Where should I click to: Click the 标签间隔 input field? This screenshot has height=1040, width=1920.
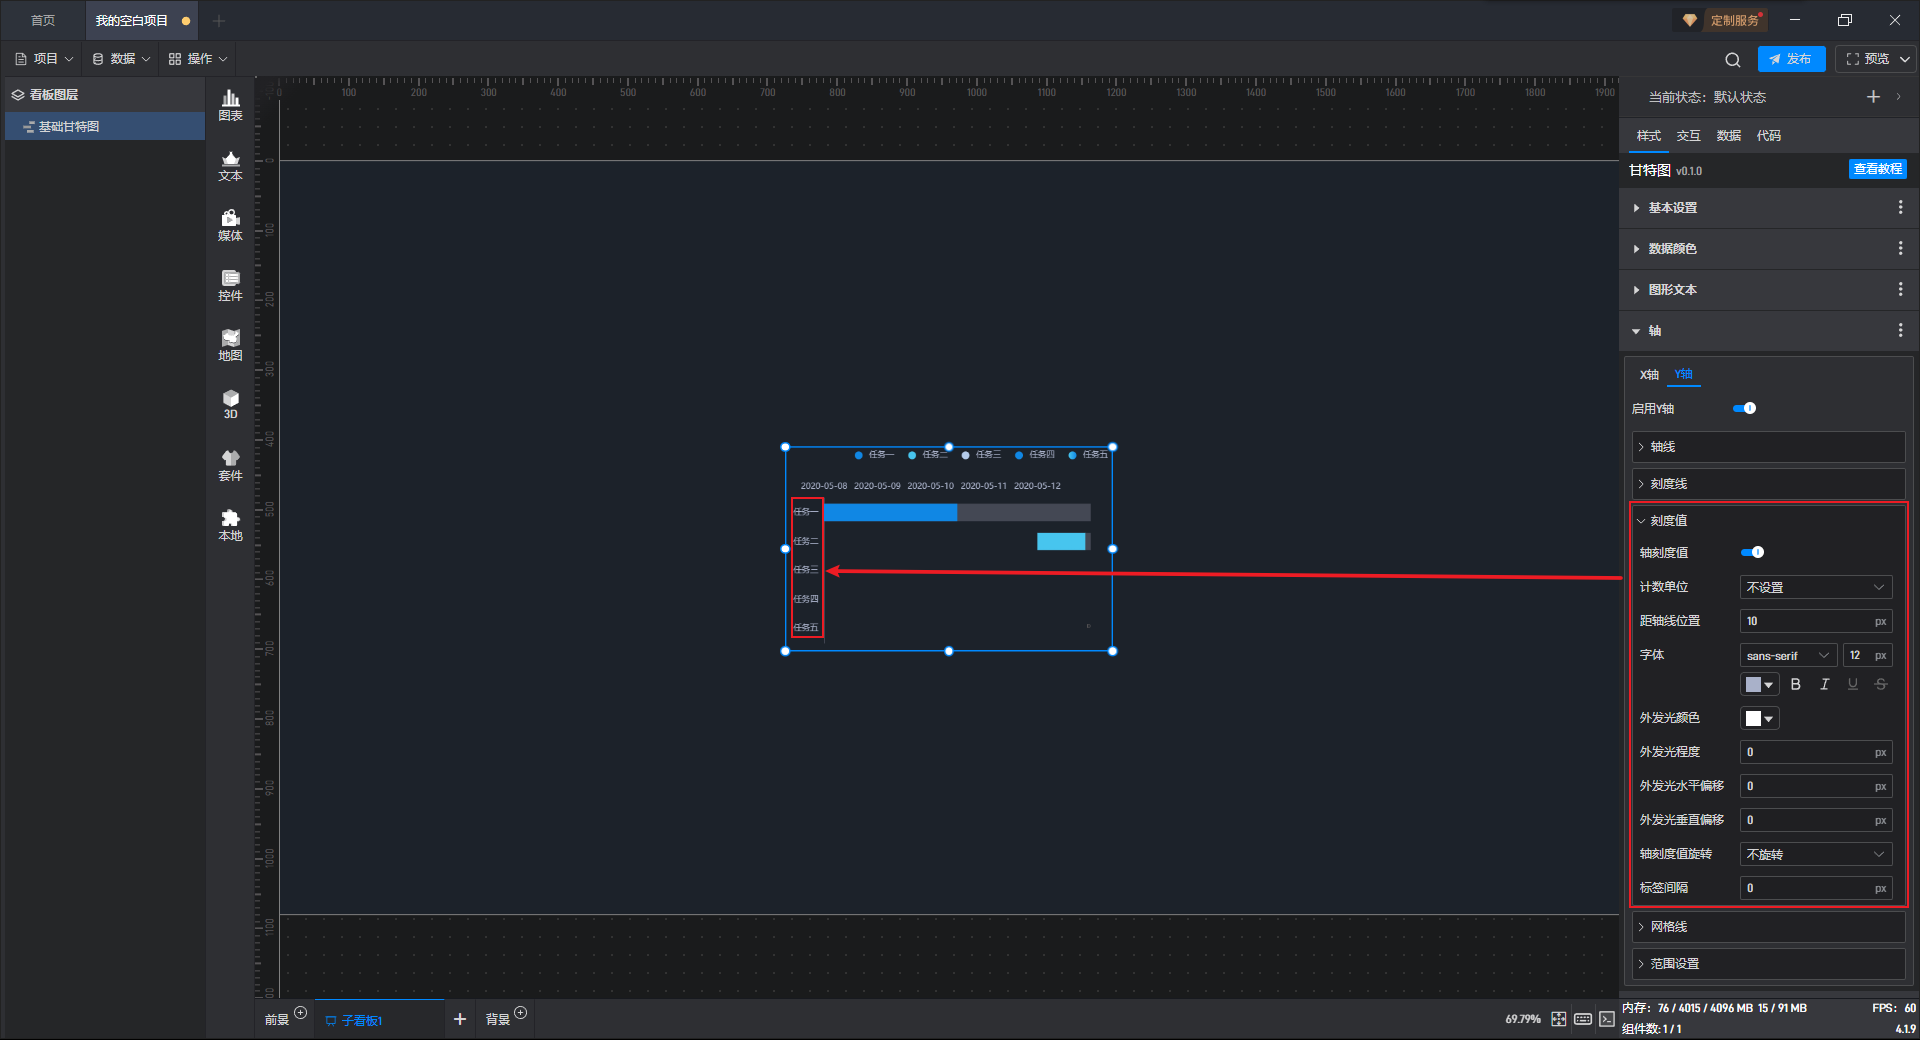[x=1816, y=888]
